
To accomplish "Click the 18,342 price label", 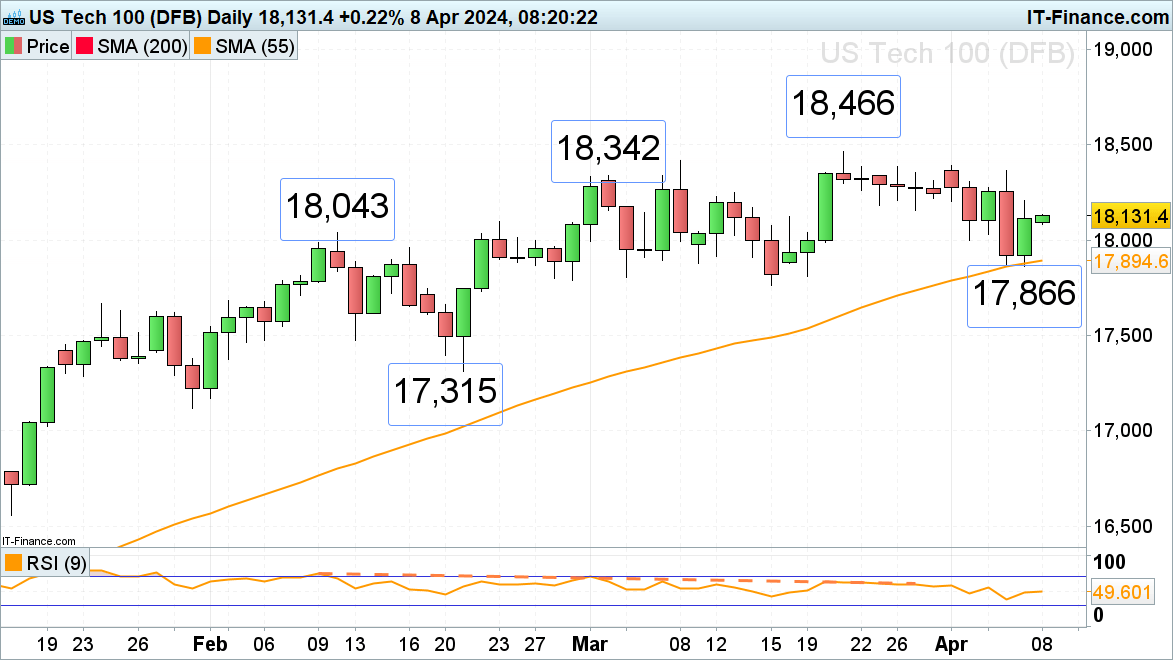I will coord(608,150).
